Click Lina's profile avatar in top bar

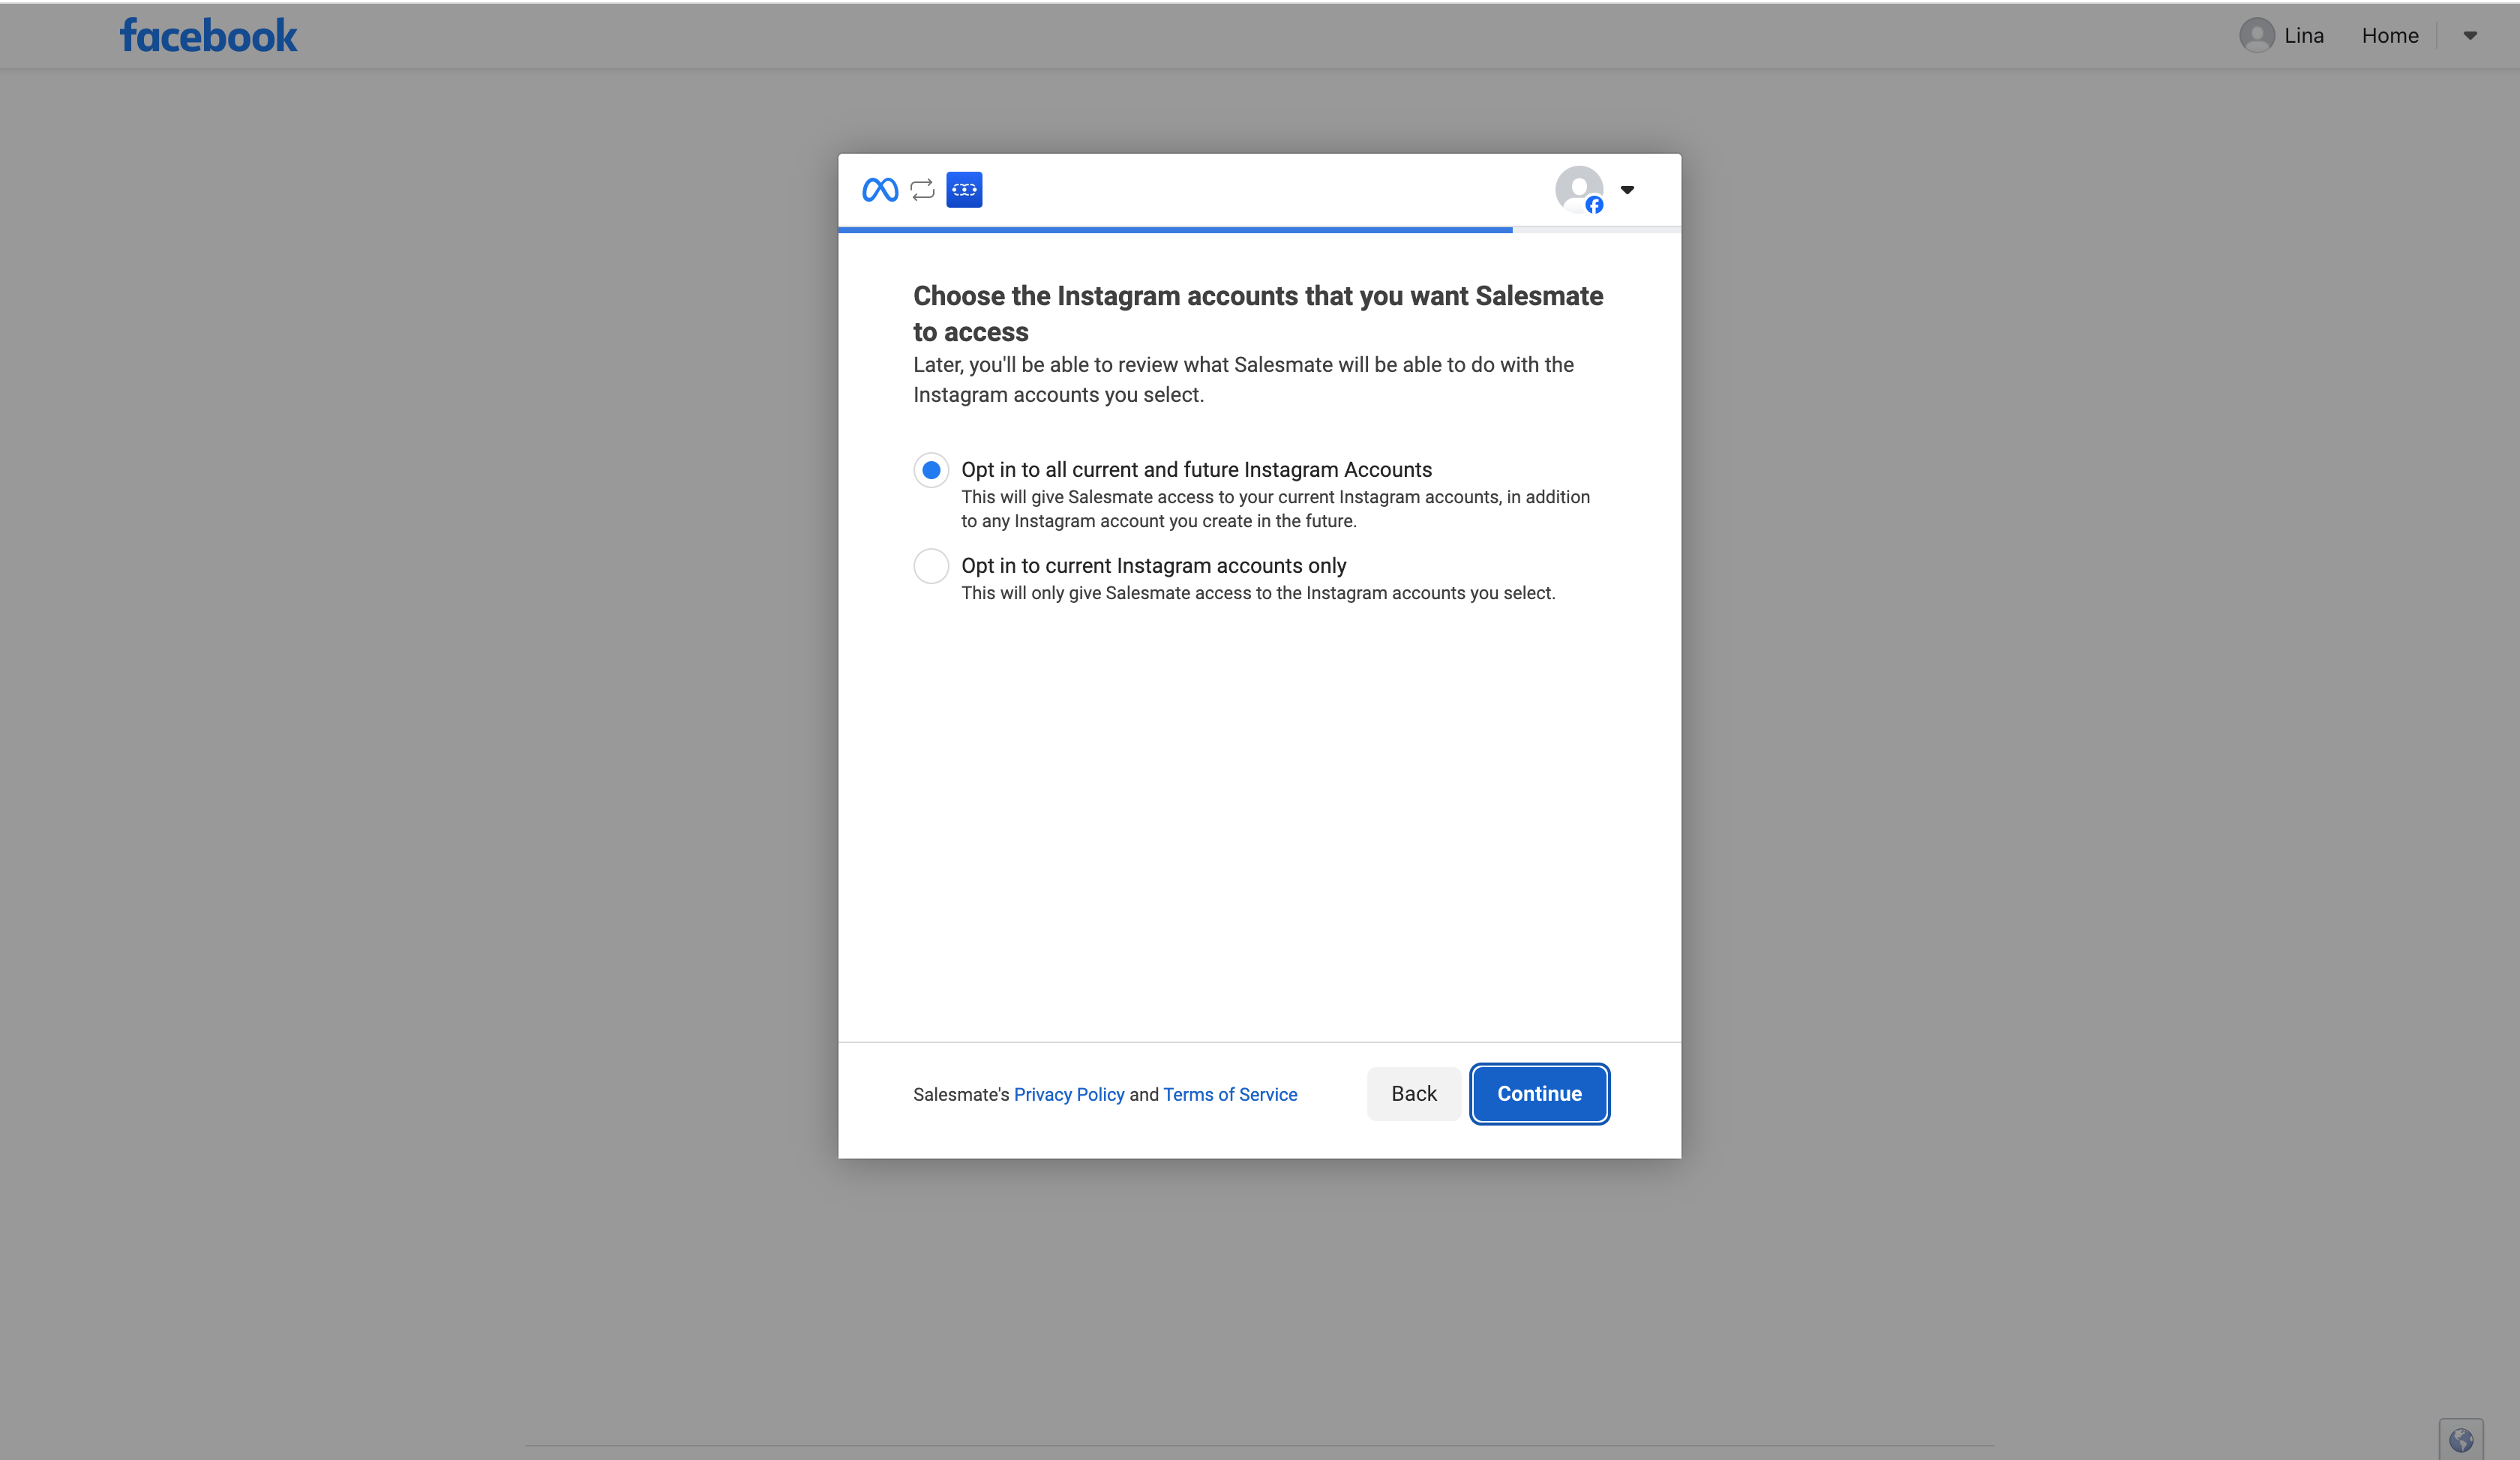point(2256,36)
